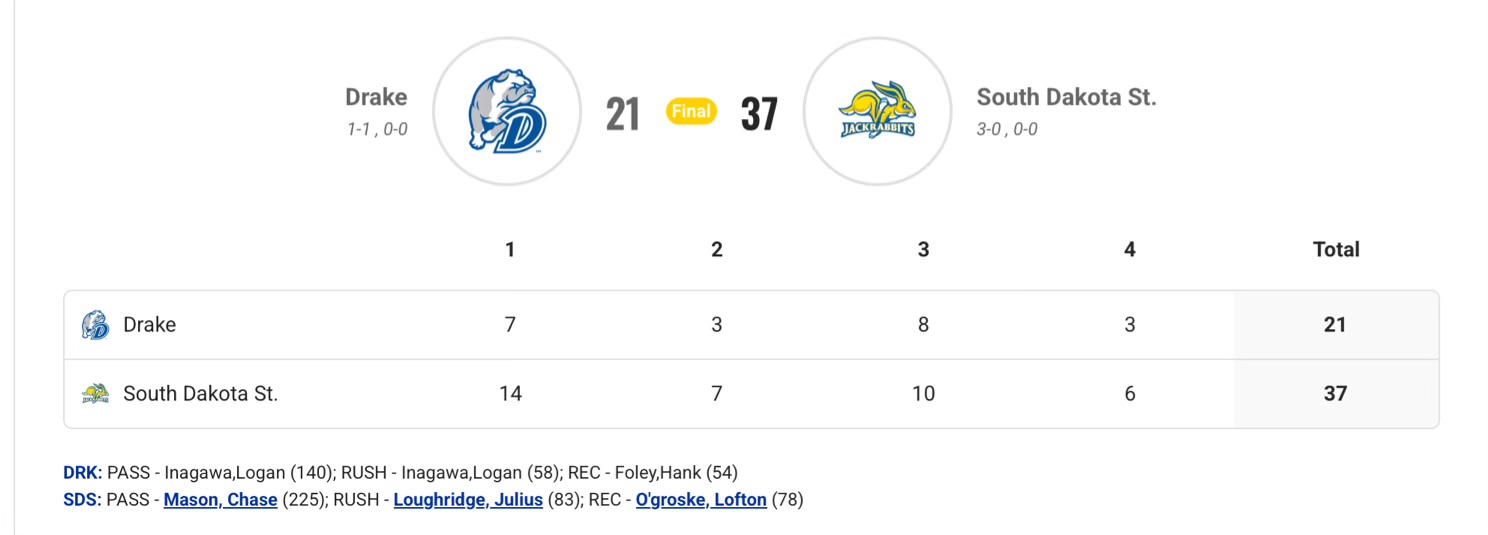
Task: Select the Total column header
Action: 1336,250
